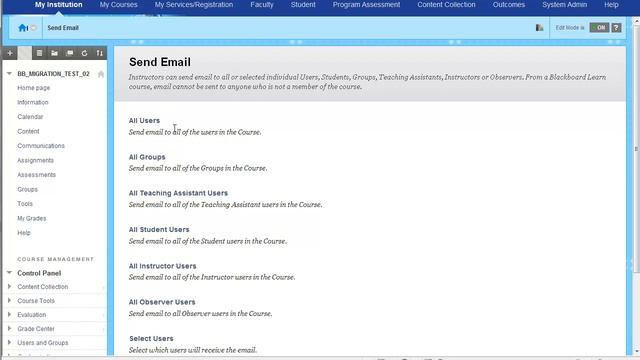Open the course theme picker icon
The height and width of the screenshot is (360, 640).
[540, 28]
